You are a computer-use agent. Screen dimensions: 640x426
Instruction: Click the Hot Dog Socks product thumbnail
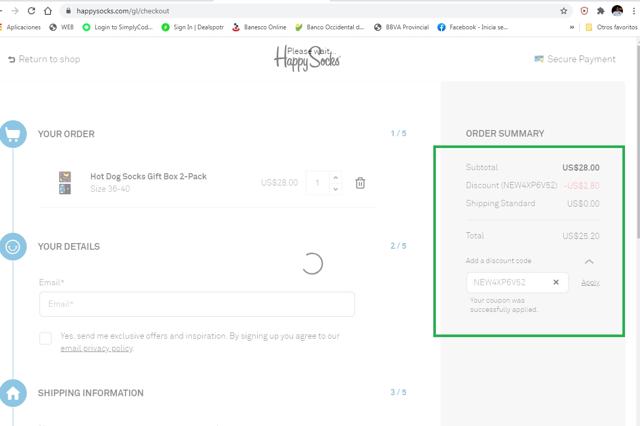[x=65, y=182]
